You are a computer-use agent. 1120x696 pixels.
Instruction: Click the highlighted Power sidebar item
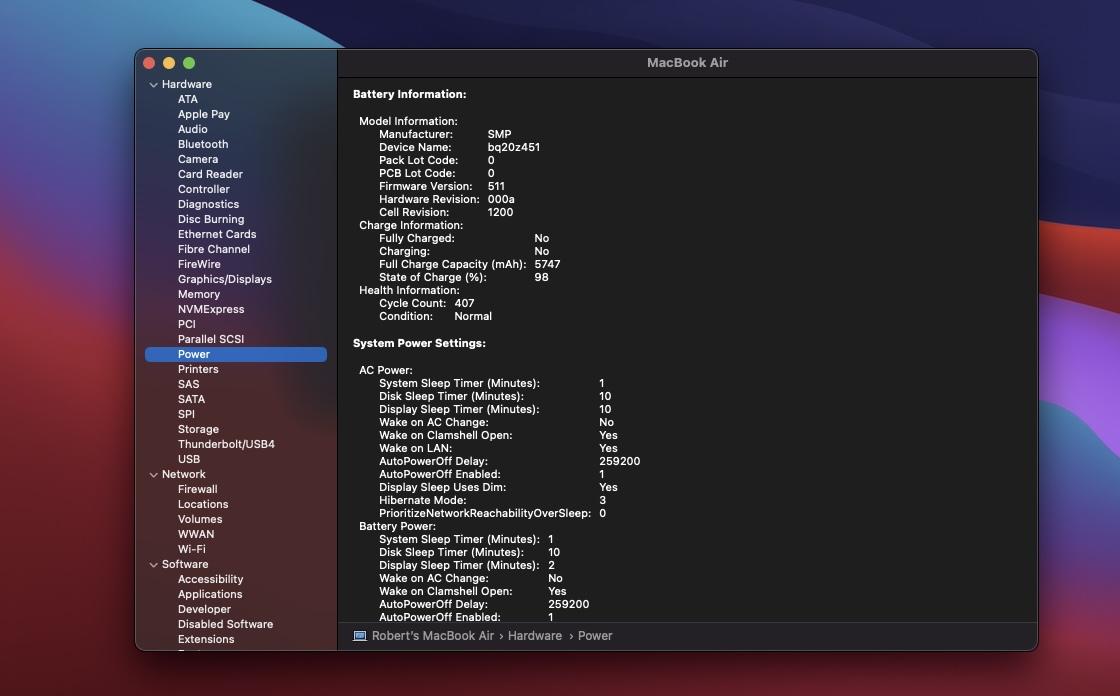[x=236, y=354]
